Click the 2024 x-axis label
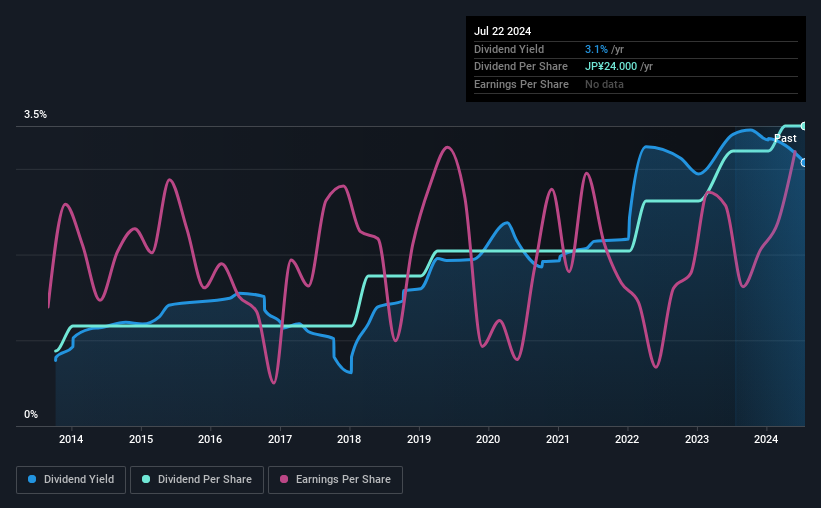This screenshot has height=508, width=821. 766,439
